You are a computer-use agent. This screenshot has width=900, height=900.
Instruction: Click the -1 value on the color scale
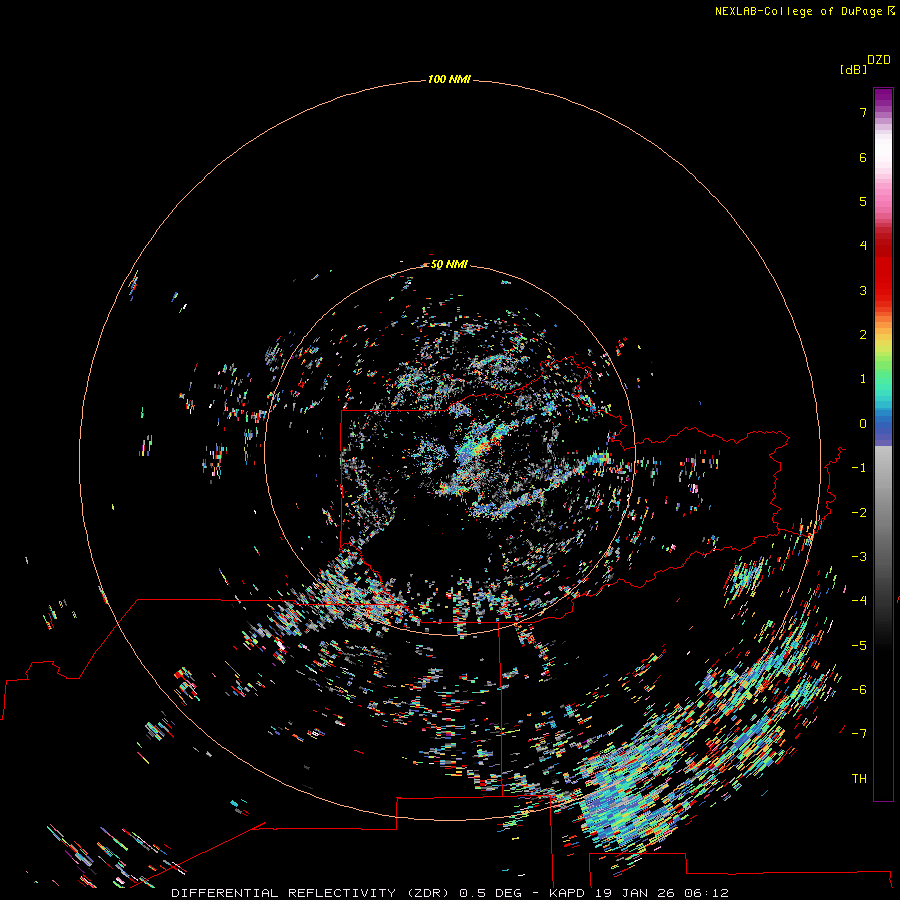coord(859,468)
